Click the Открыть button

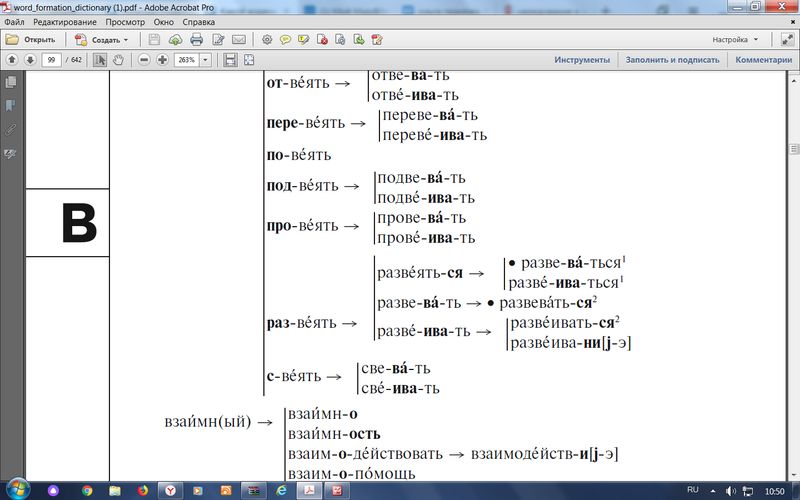(x=31, y=40)
